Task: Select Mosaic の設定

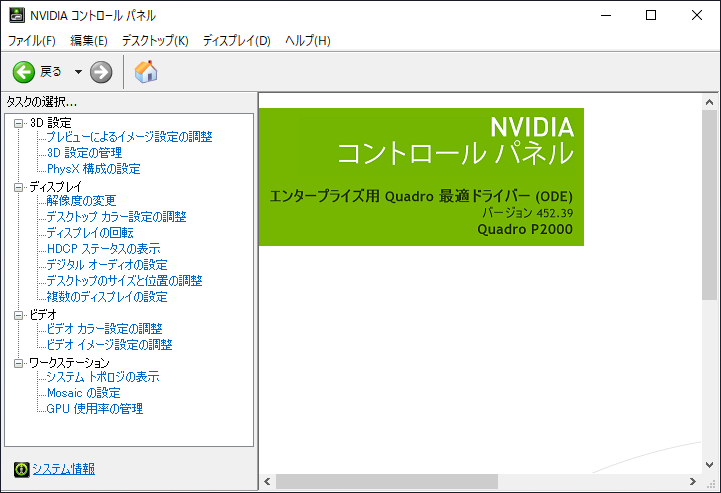Action: [83, 393]
